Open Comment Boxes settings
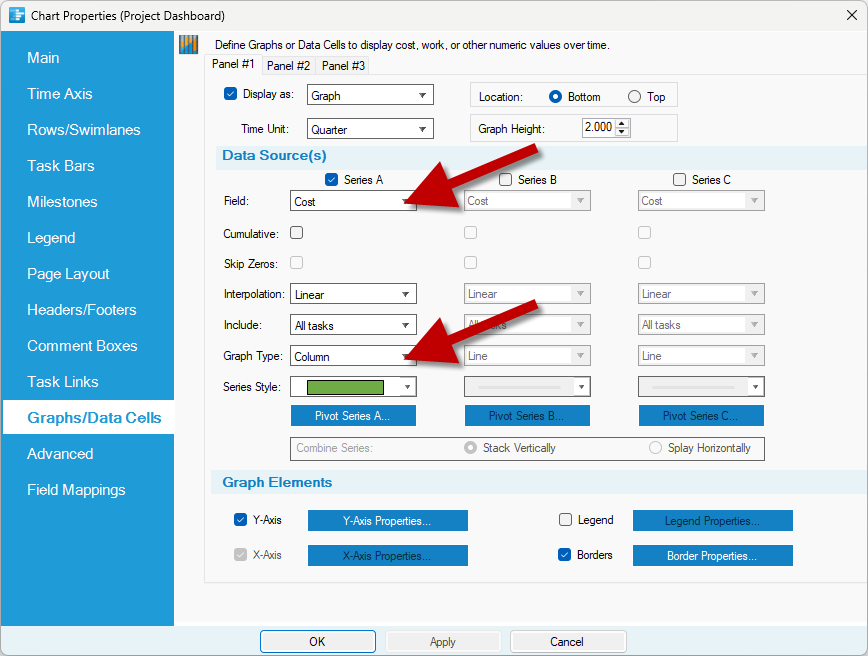 pyautogui.click(x=82, y=345)
